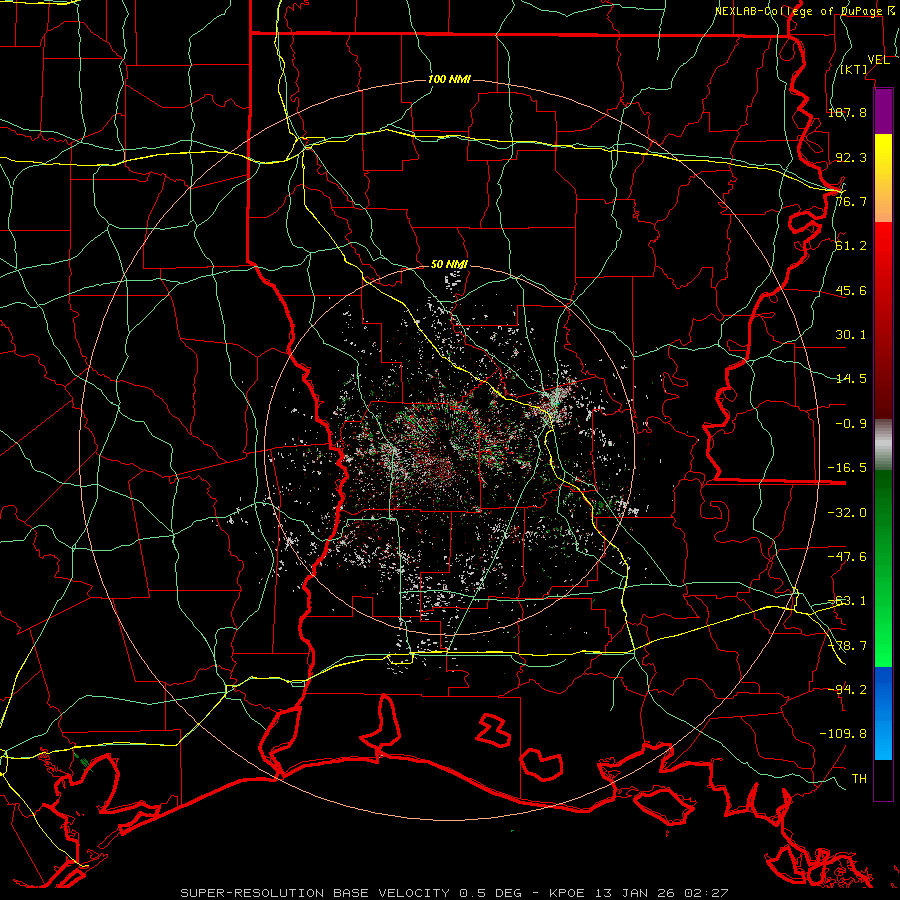Screen dimensions: 900x900
Task: Select the -109.8 value on velocity scale
Action: click(x=843, y=734)
